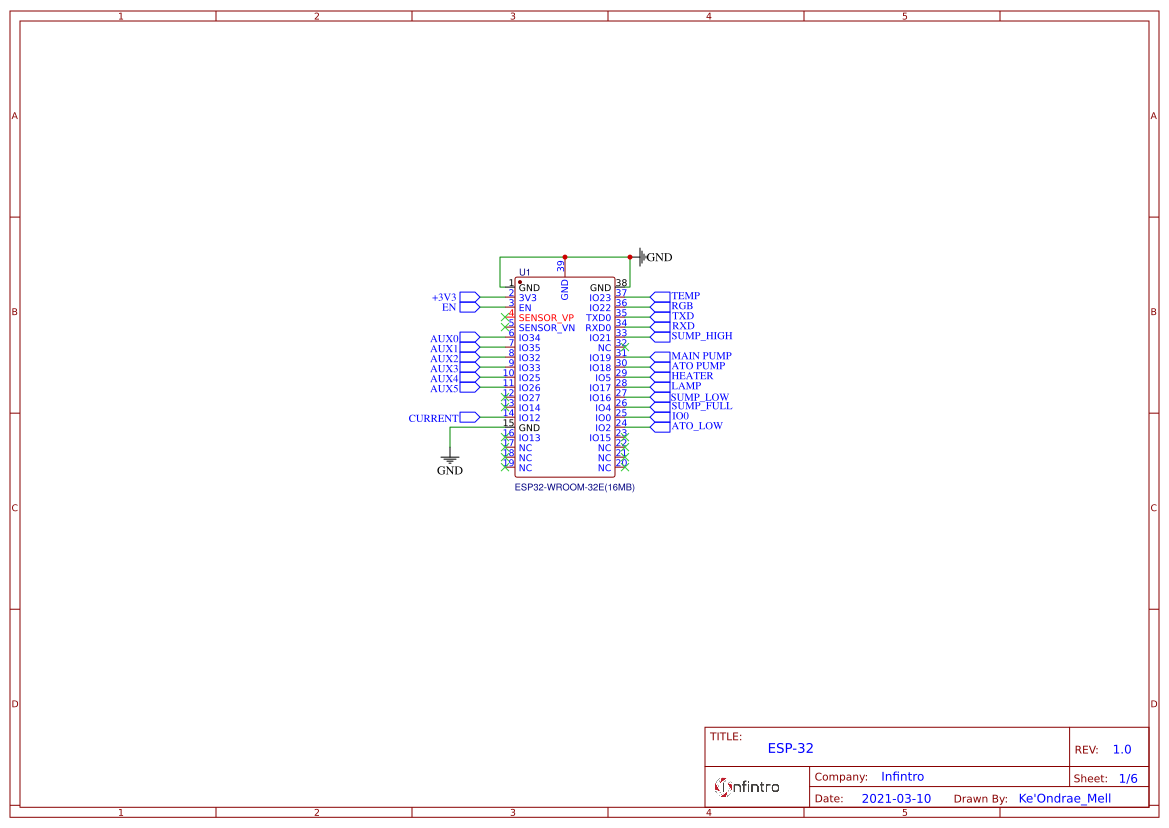This screenshot has height=828, width=1169.
Task: Click the Infintro logo in title block
Action: point(748,787)
